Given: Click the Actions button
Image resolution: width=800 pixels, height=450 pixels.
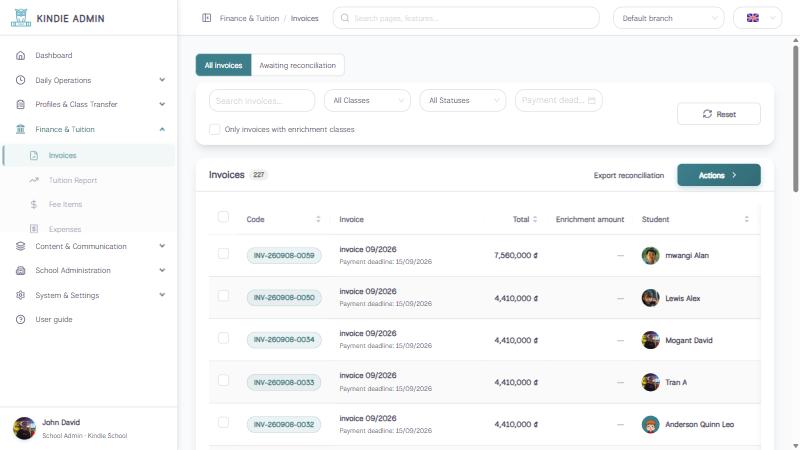Looking at the screenshot, I should point(719,175).
